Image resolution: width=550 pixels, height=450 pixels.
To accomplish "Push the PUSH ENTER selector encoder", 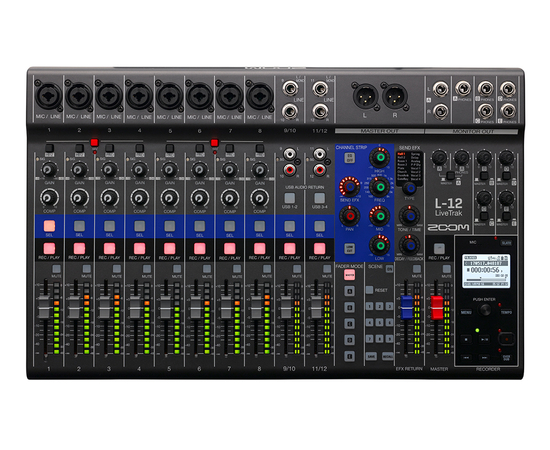I will tap(485, 310).
